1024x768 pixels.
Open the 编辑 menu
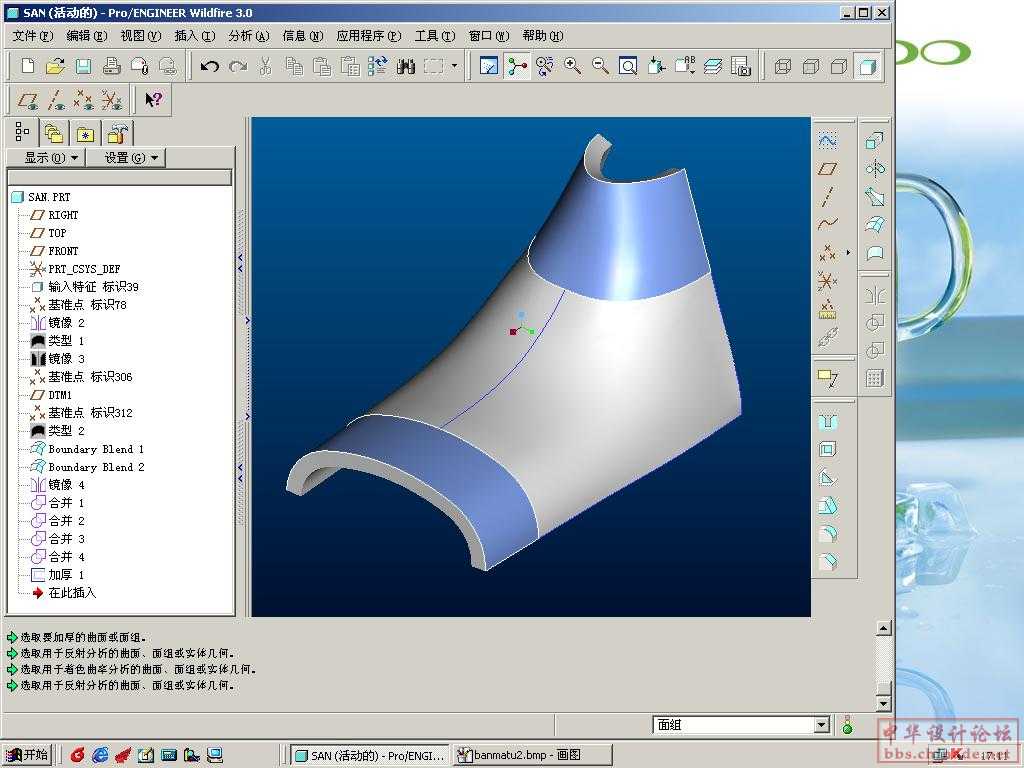[87, 36]
